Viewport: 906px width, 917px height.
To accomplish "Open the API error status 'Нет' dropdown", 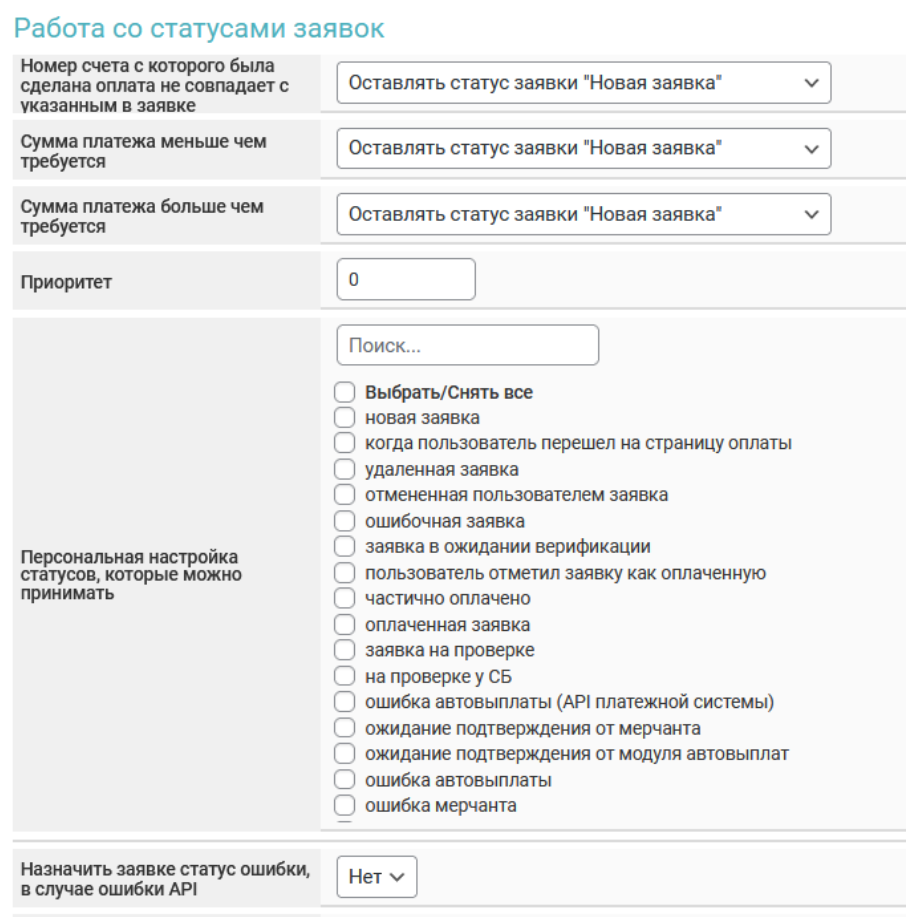I will [x=376, y=877].
